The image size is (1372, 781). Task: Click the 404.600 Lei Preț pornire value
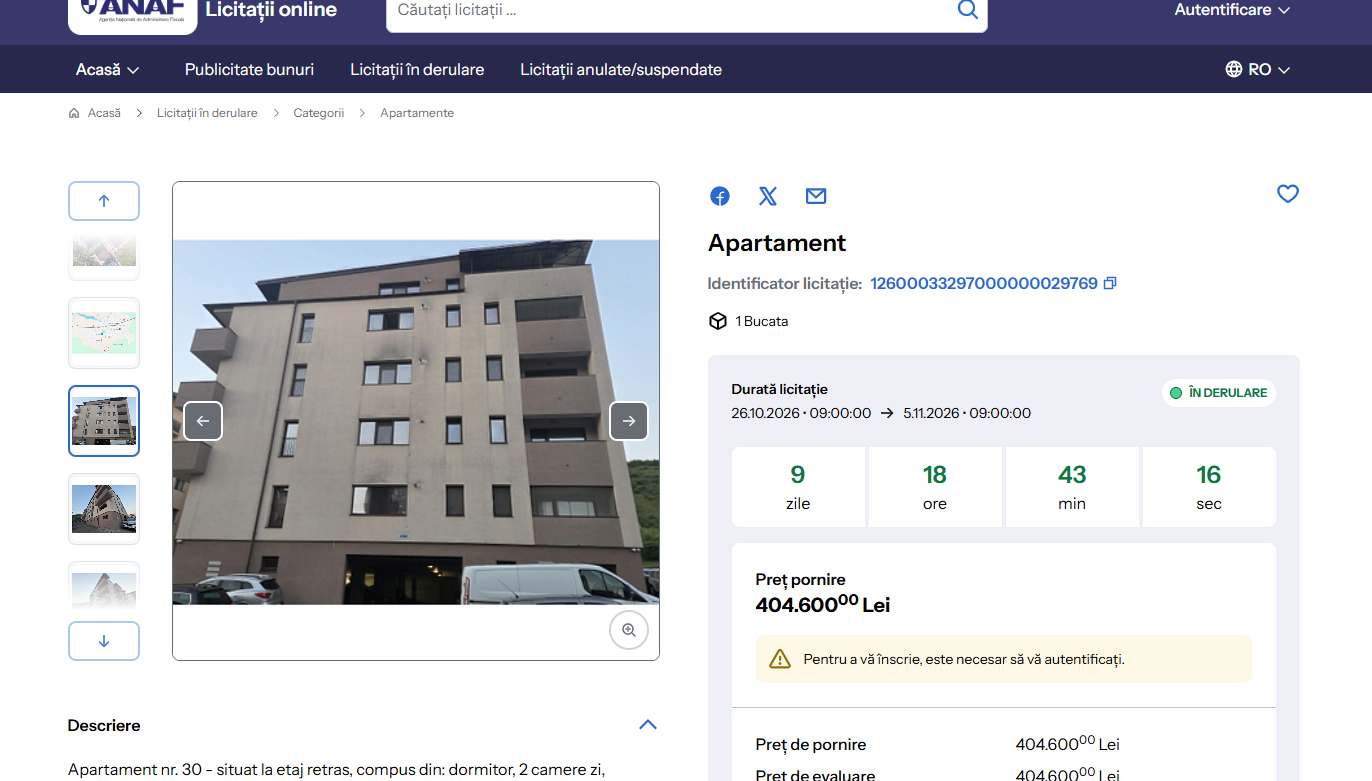(823, 604)
